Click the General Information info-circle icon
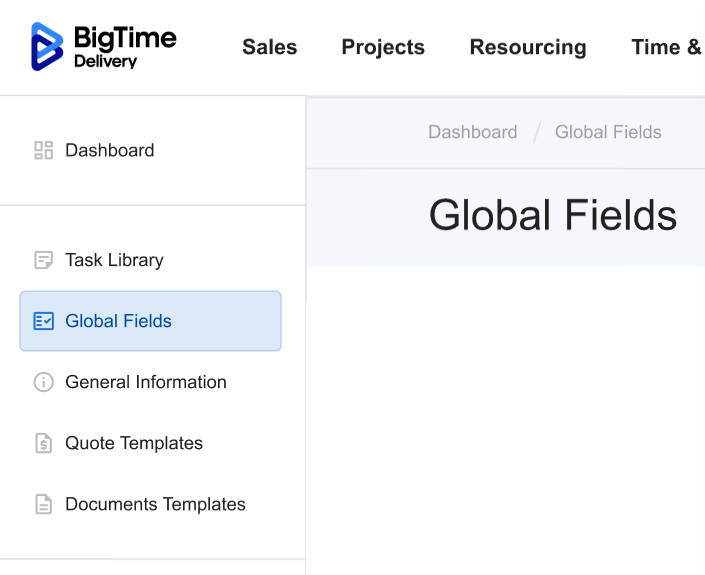Screen dimensions: 705x575 tap(43, 382)
